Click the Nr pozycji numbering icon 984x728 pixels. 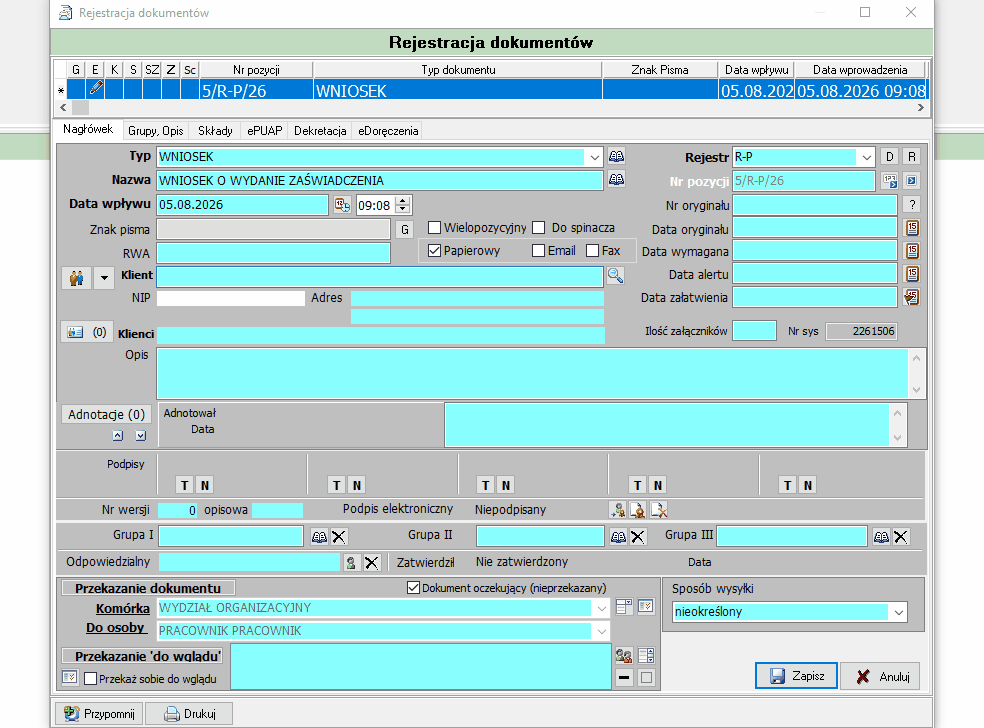pyautogui.click(x=890, y=181)
